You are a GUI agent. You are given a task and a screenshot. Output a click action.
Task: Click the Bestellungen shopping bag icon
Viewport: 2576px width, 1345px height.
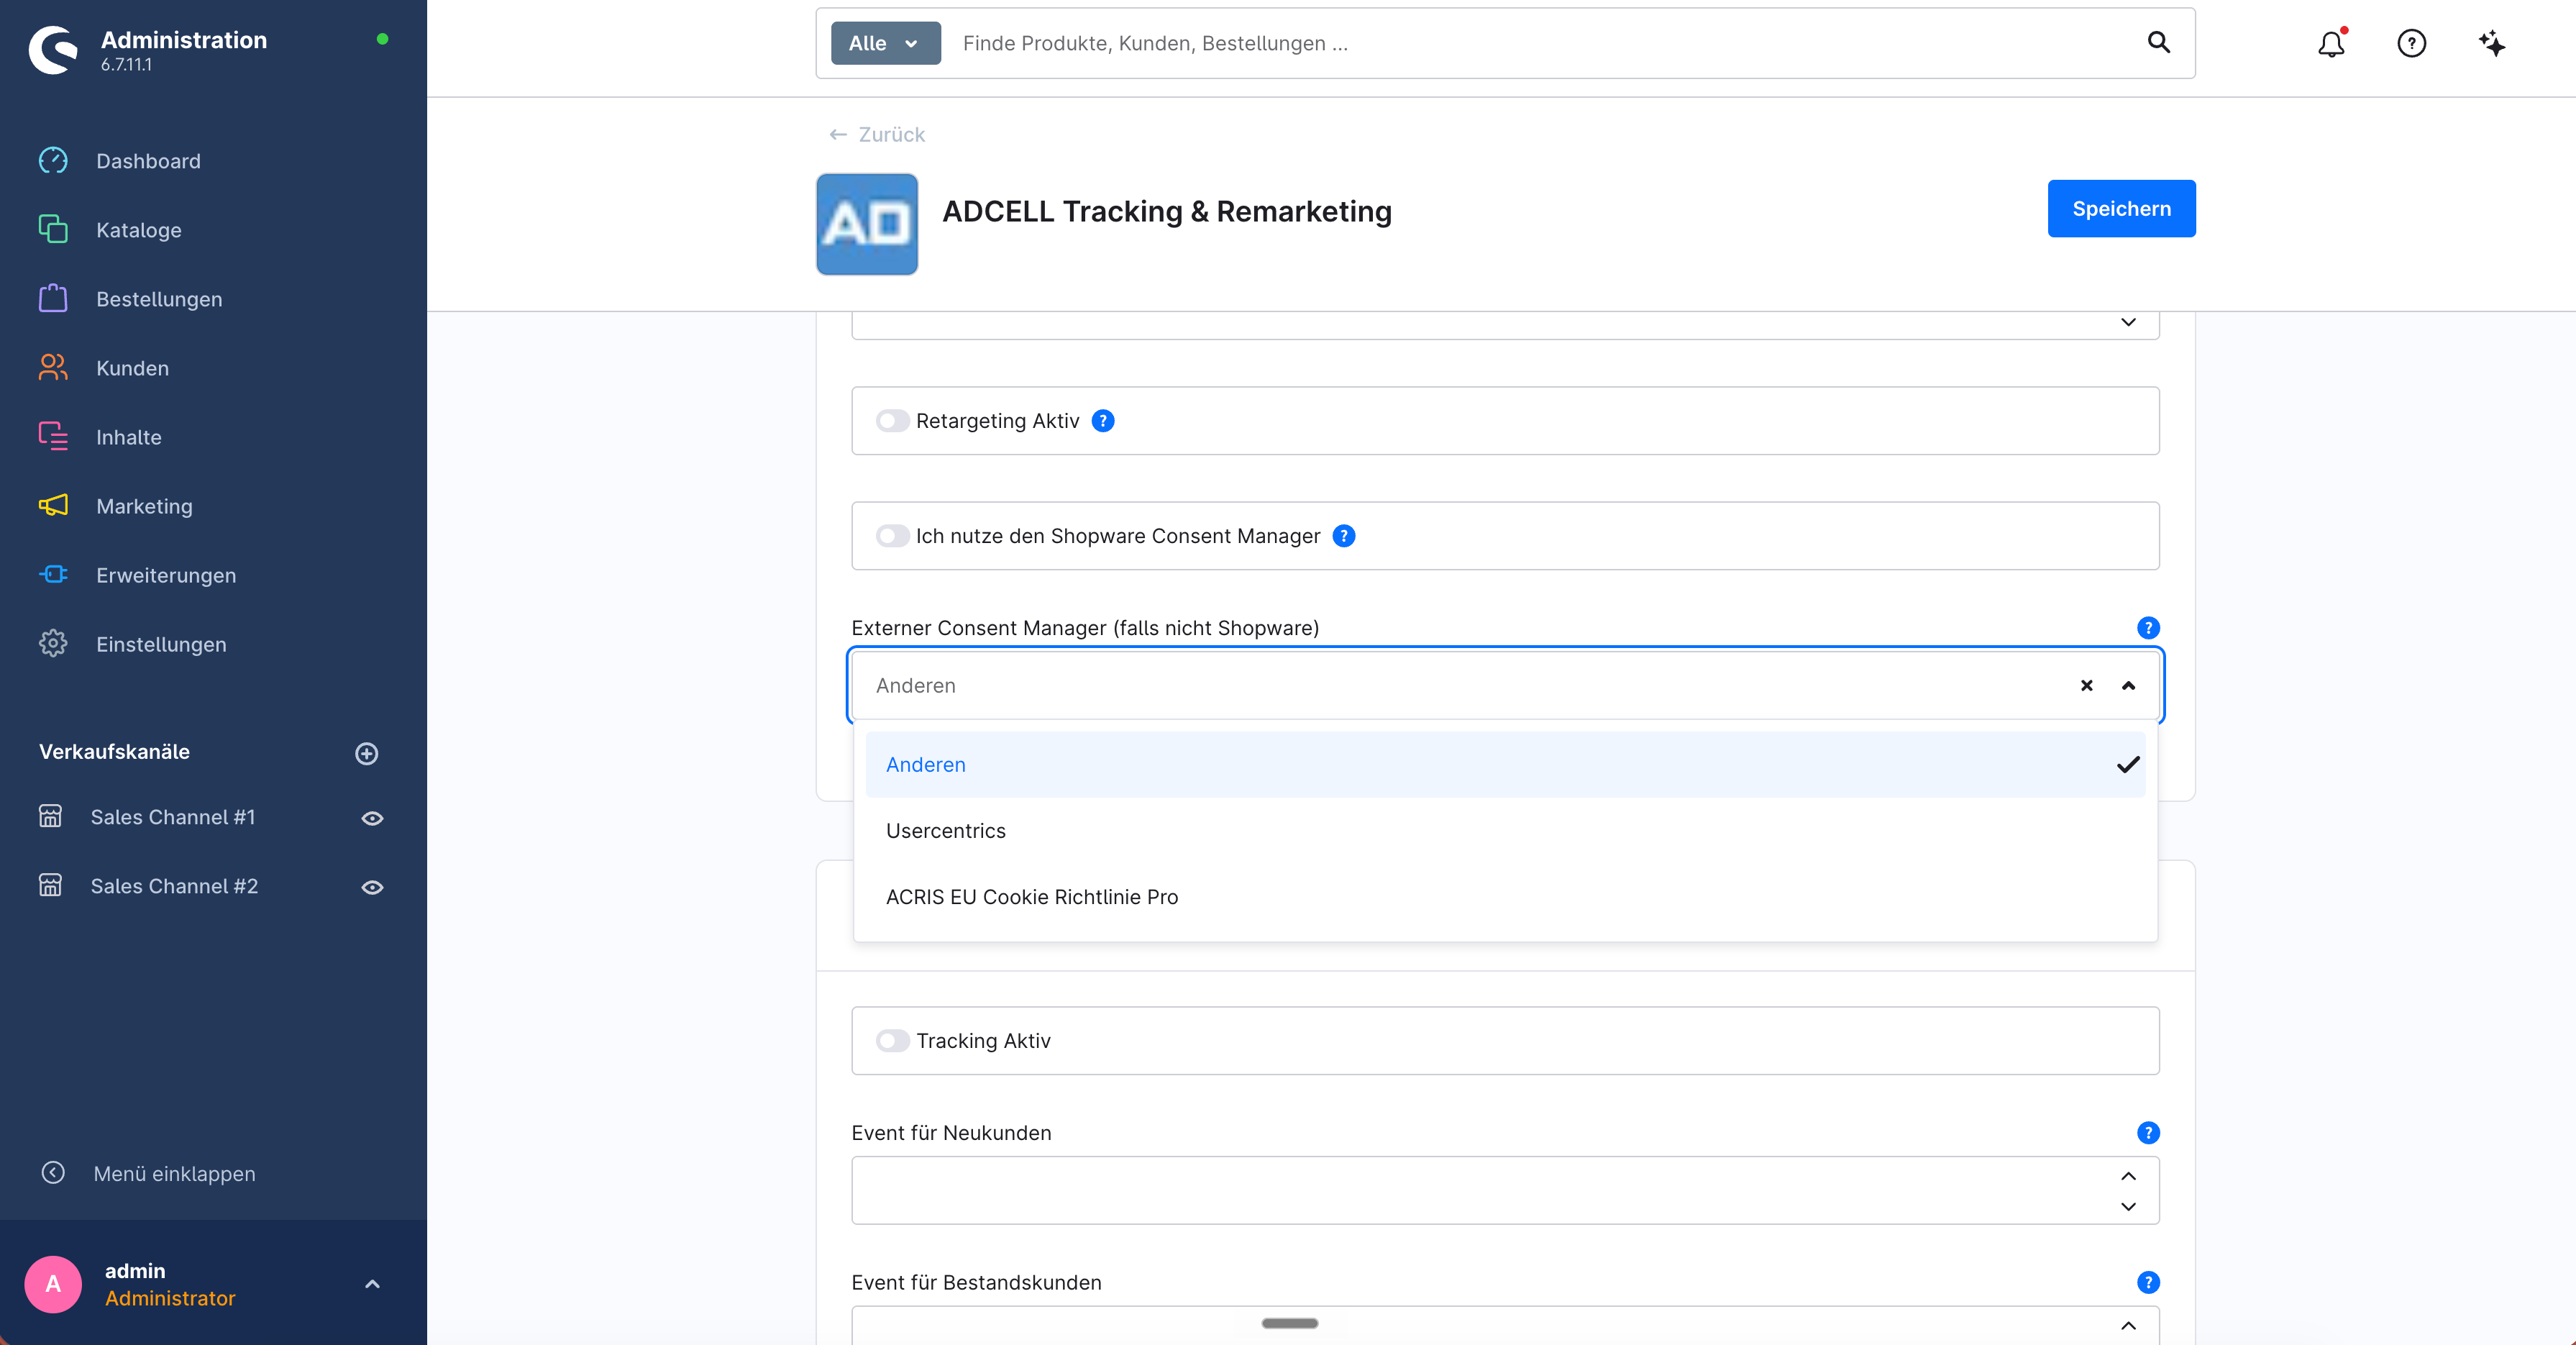[53, 299]
